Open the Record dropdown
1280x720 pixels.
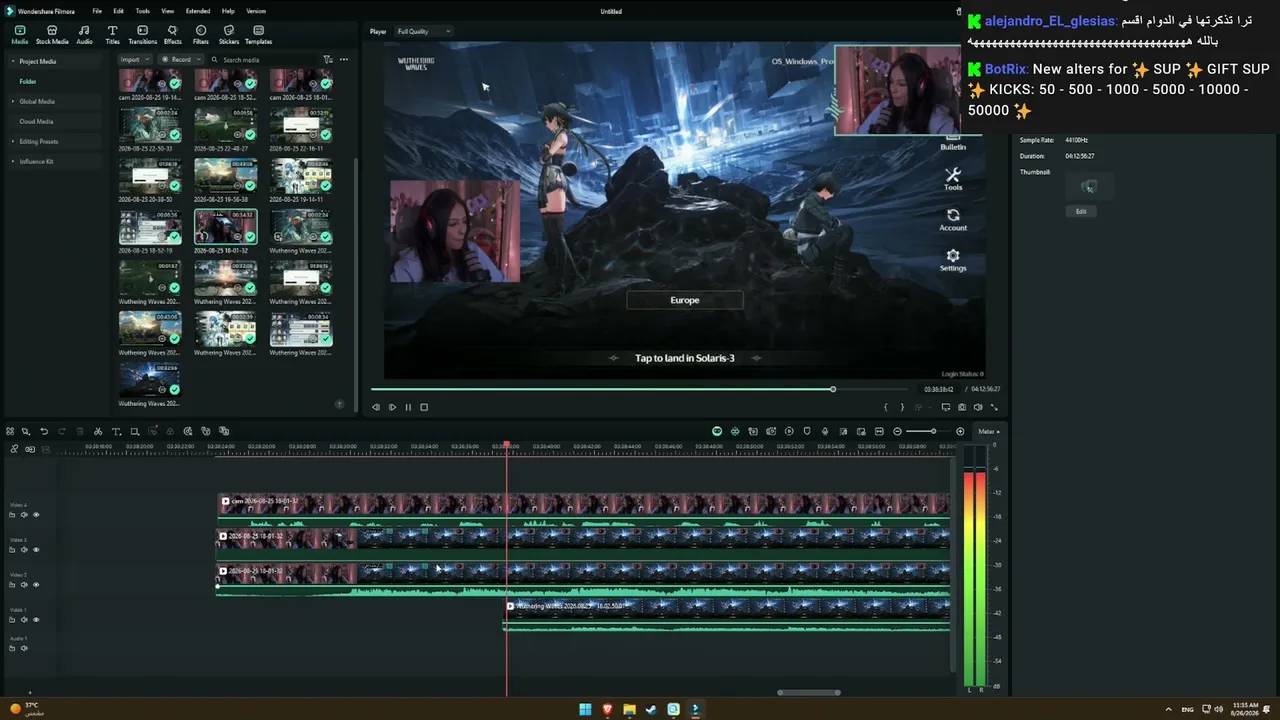181,60
